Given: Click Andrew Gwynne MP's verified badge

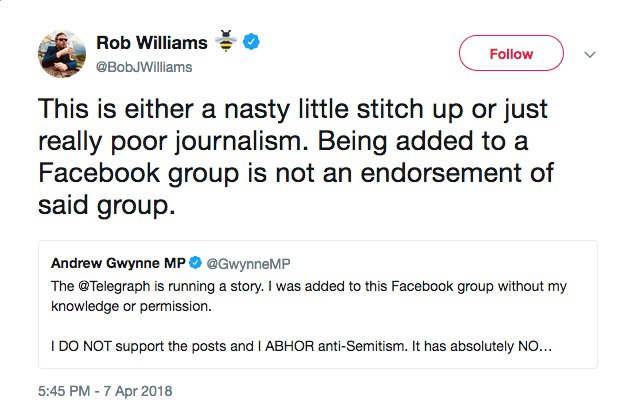Looking at the screenshot, I should (x=196, y=262).
